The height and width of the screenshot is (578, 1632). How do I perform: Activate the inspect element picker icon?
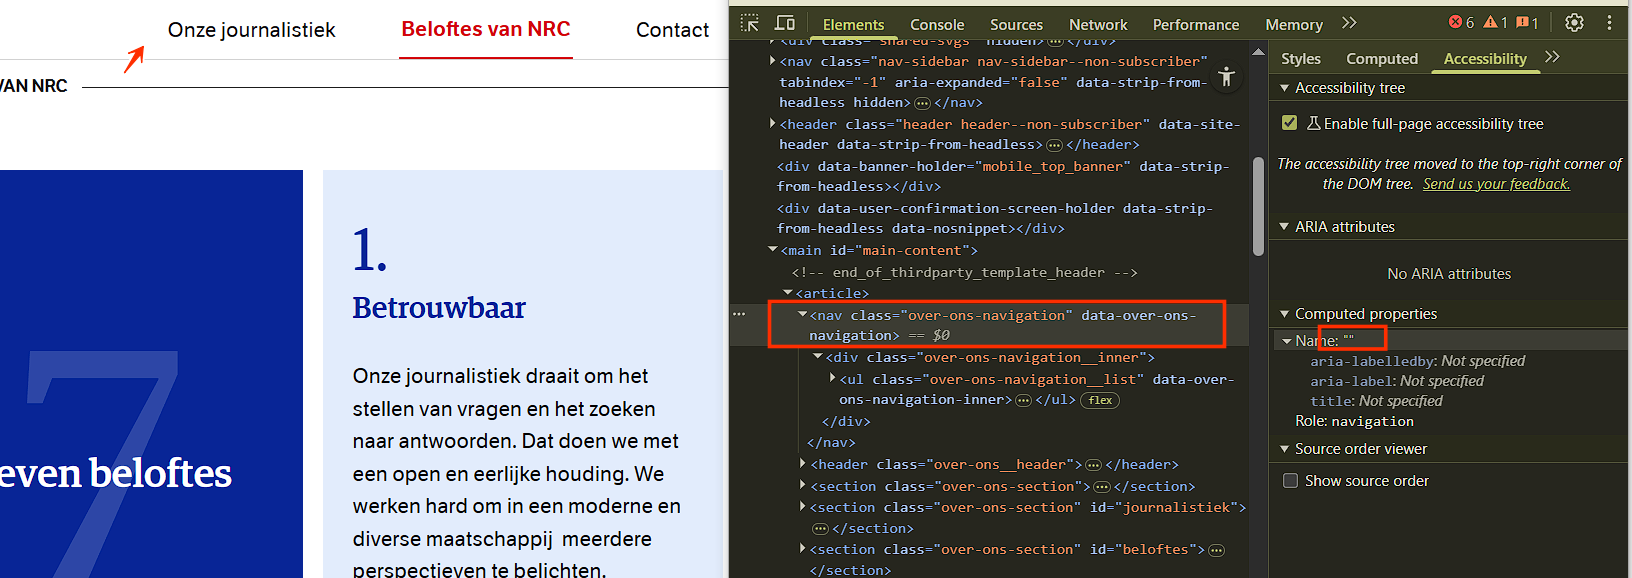[750, 23]
